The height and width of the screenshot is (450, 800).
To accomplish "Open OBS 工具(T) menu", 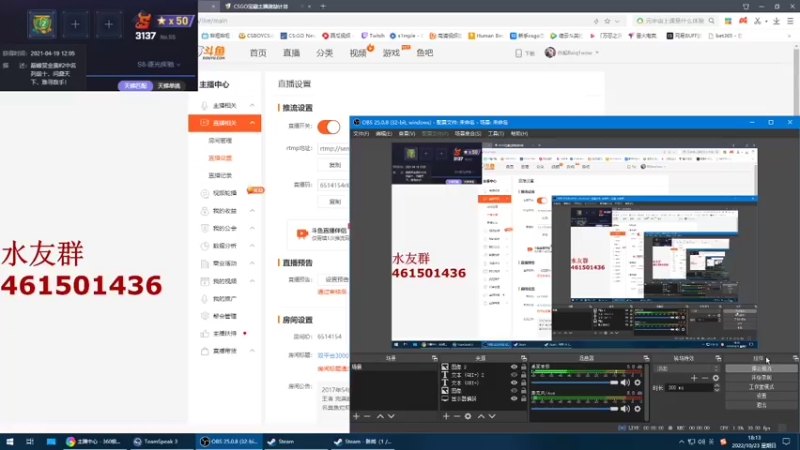I will point(495,134).
